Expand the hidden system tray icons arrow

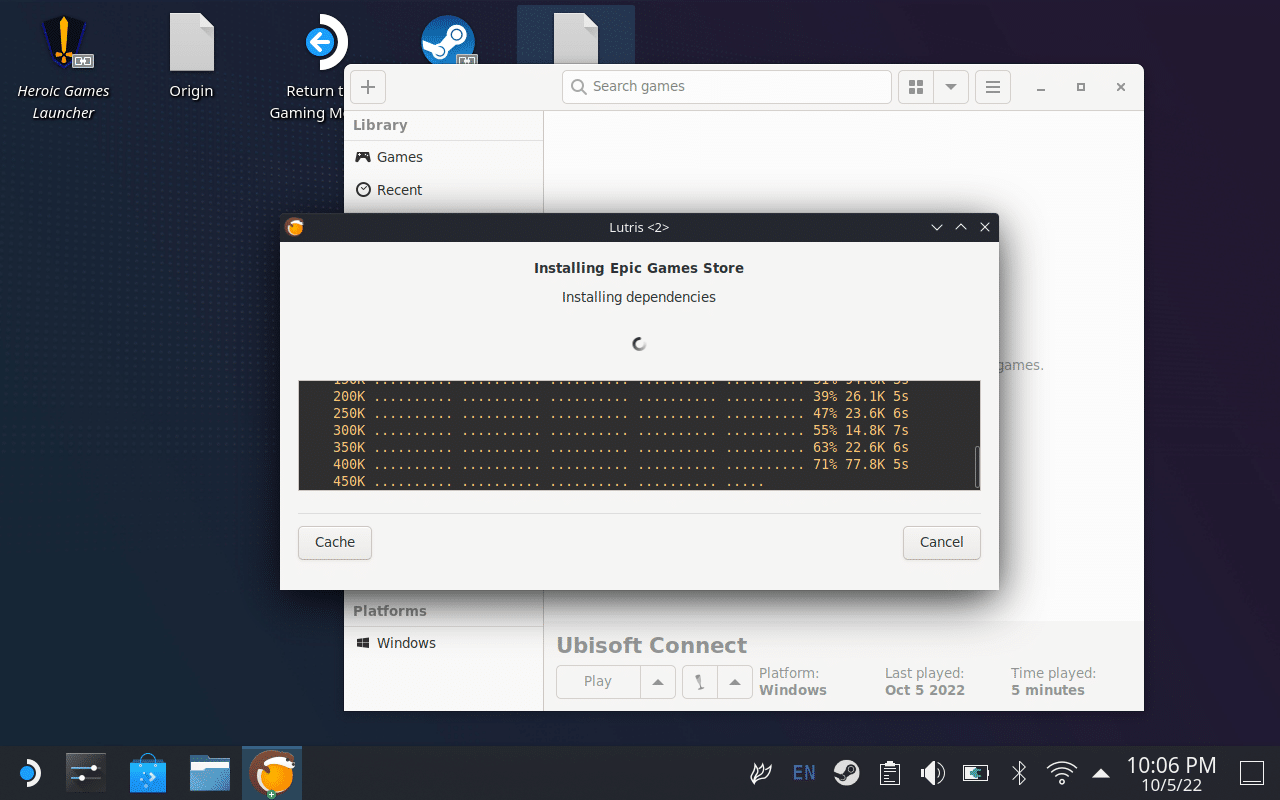(x=1101, y=773)
